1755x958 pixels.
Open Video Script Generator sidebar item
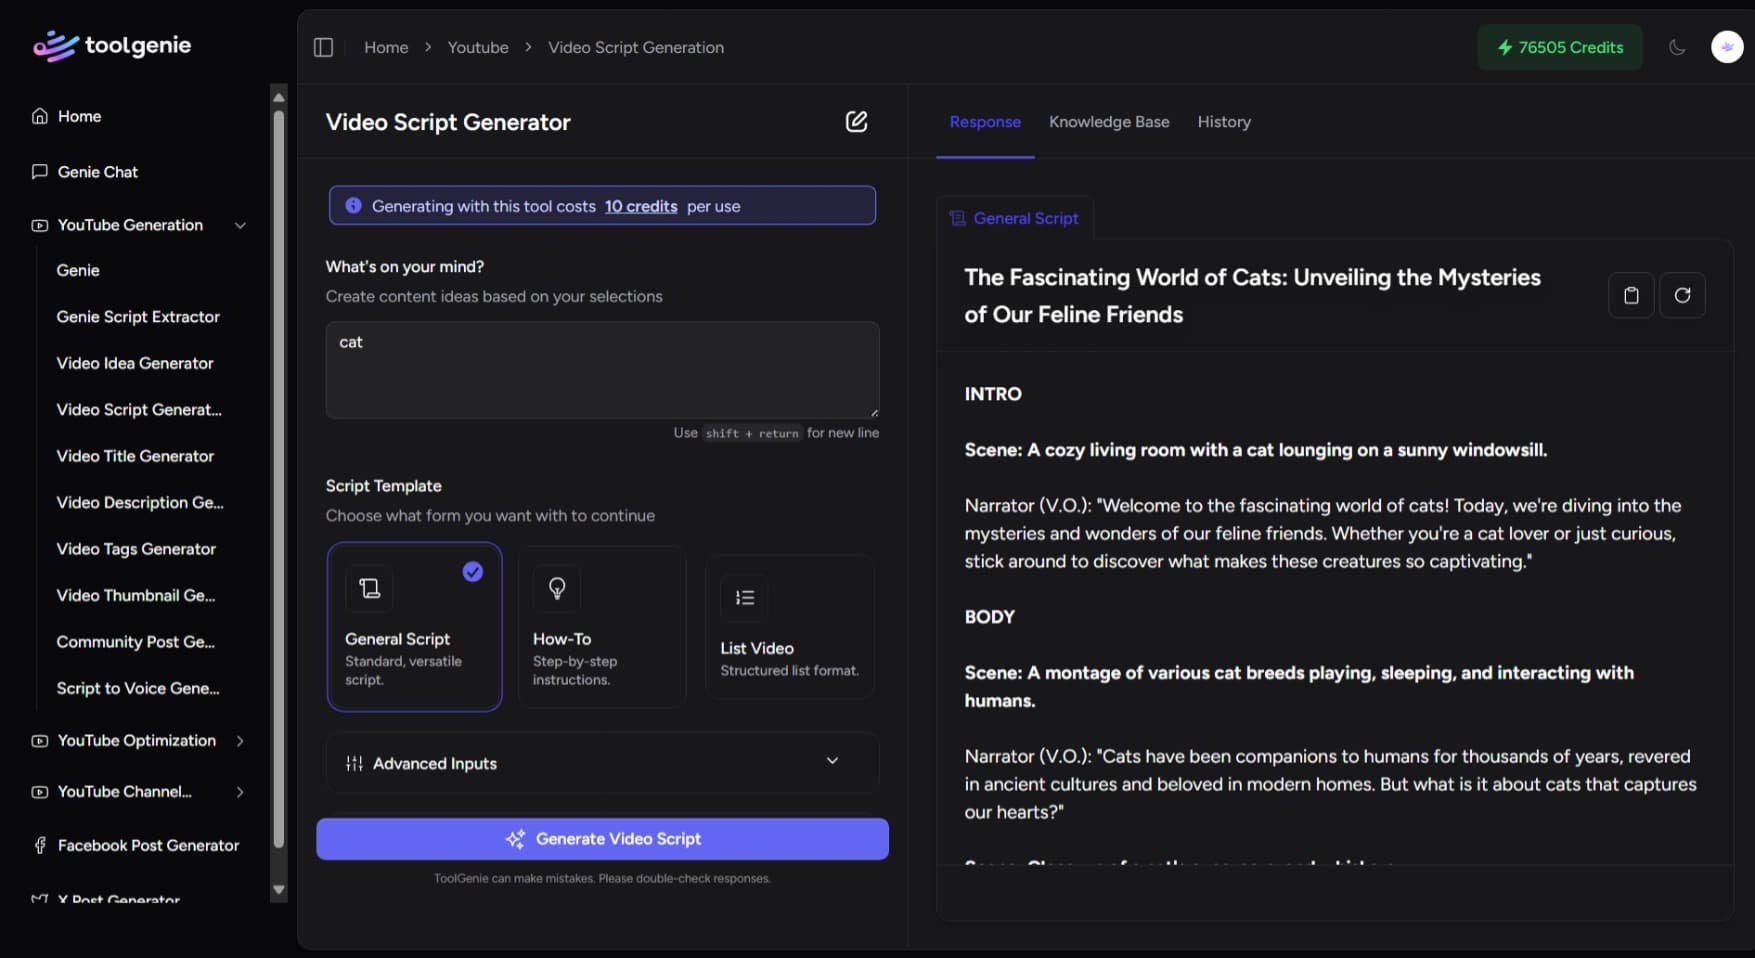(x=139, y=410)
